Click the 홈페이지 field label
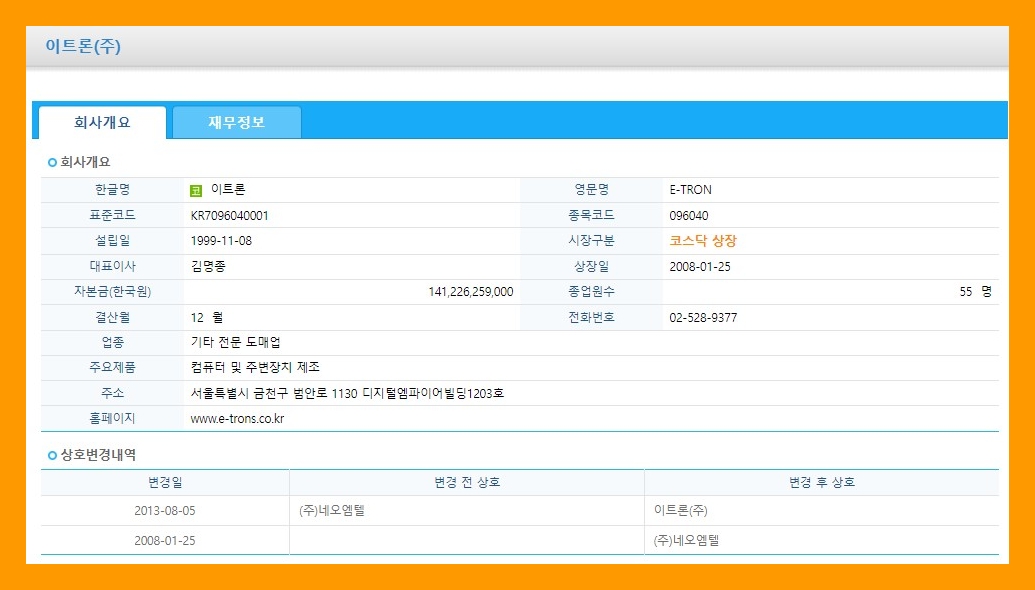The width and height of the screenshot is (1035, 590). (x=113, y=418)
